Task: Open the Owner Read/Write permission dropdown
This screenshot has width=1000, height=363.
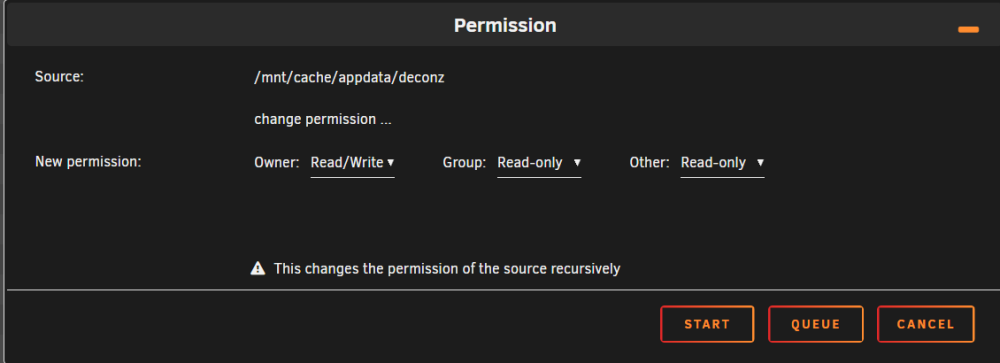Action: coord(352,163)
